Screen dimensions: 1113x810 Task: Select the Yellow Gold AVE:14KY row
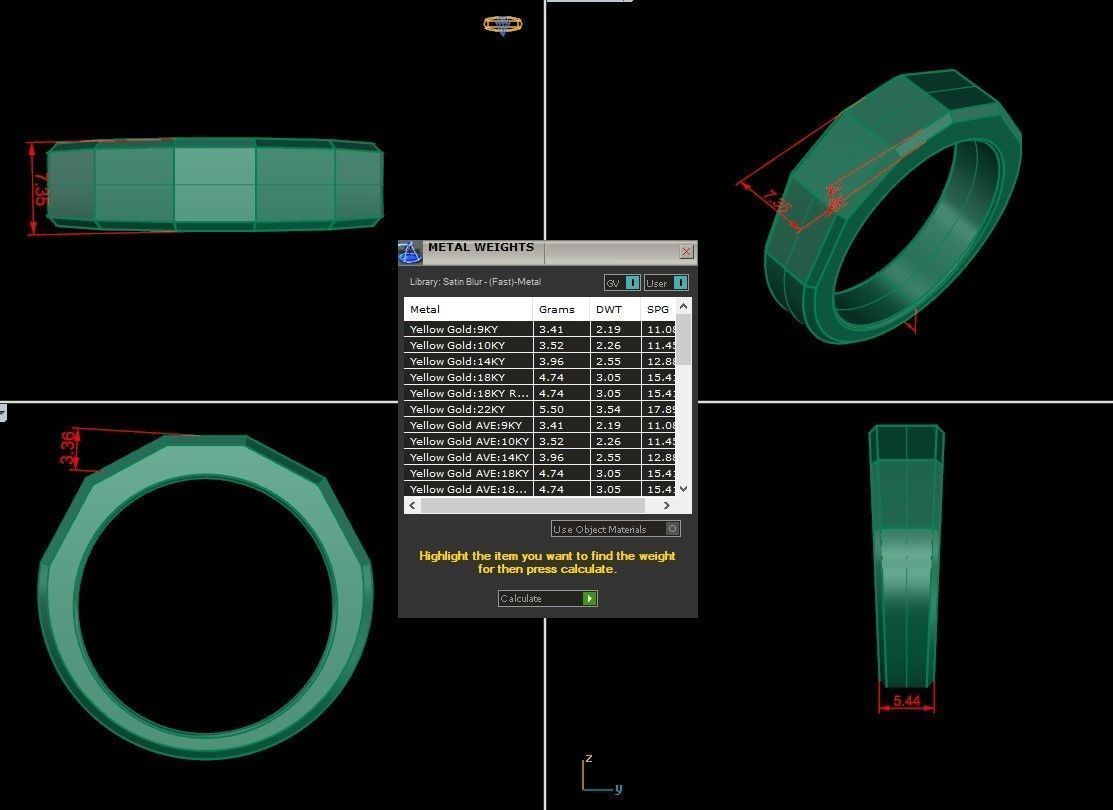coord(539,457)
